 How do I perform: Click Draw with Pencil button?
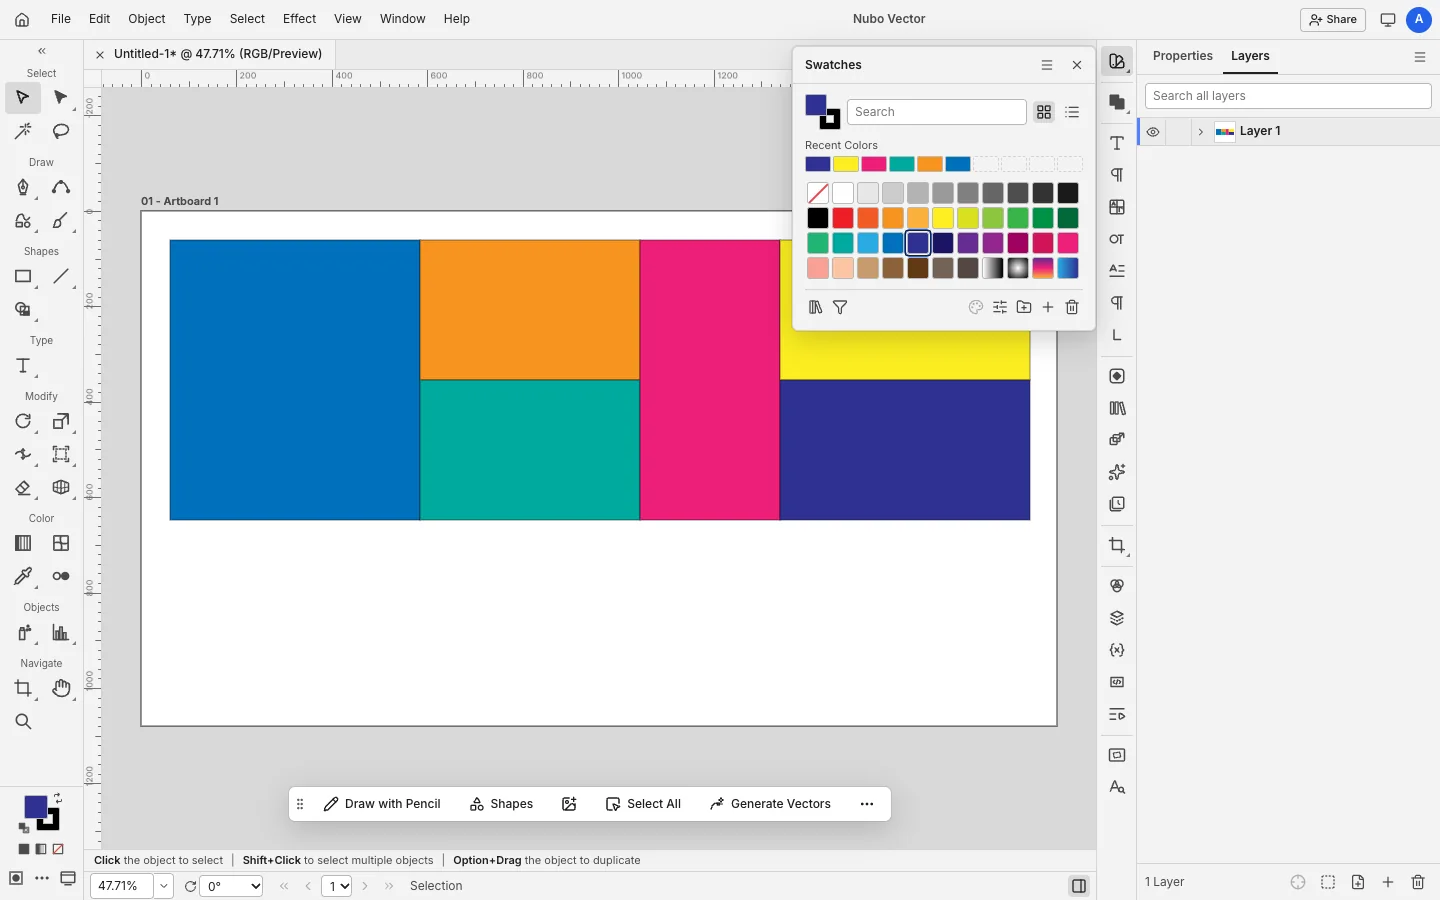pyautogui.click(x=382, y=804)
